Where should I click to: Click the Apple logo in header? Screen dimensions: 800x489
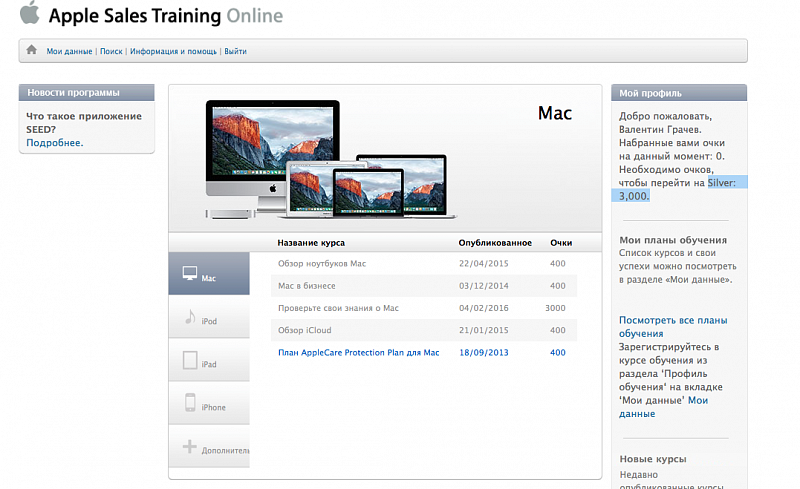tap(29, 13)
